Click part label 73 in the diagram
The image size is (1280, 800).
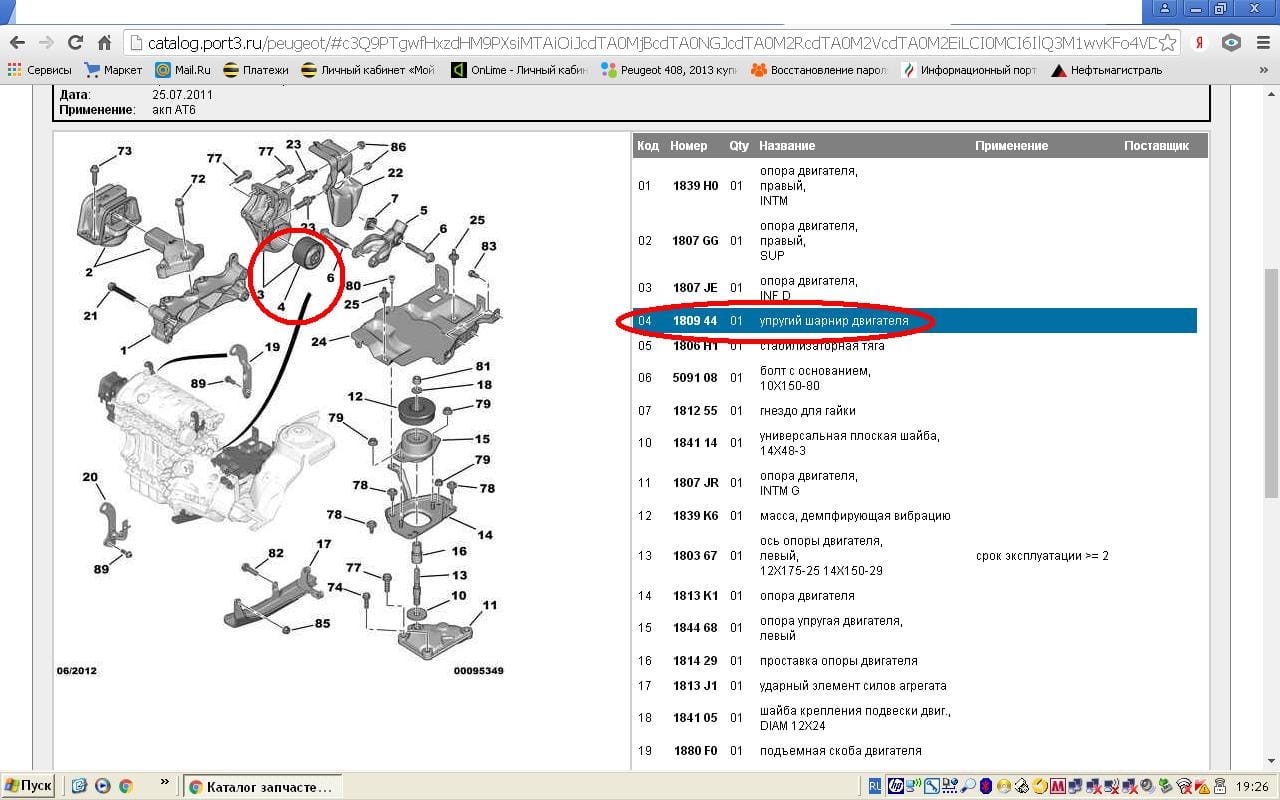[125, 152]
